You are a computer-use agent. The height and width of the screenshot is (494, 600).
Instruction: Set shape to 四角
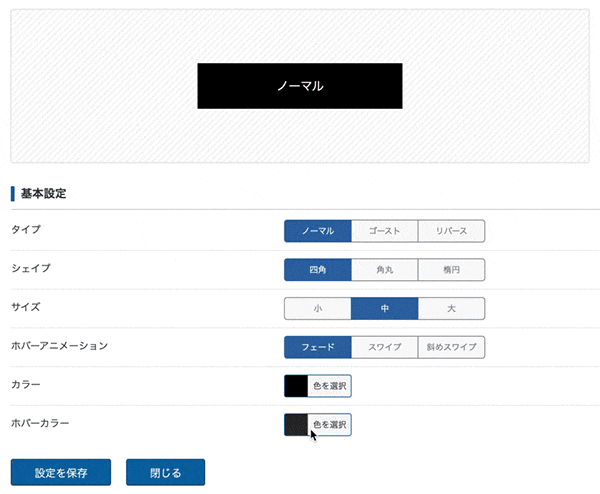pyautogui.click(x=318, y=270)
